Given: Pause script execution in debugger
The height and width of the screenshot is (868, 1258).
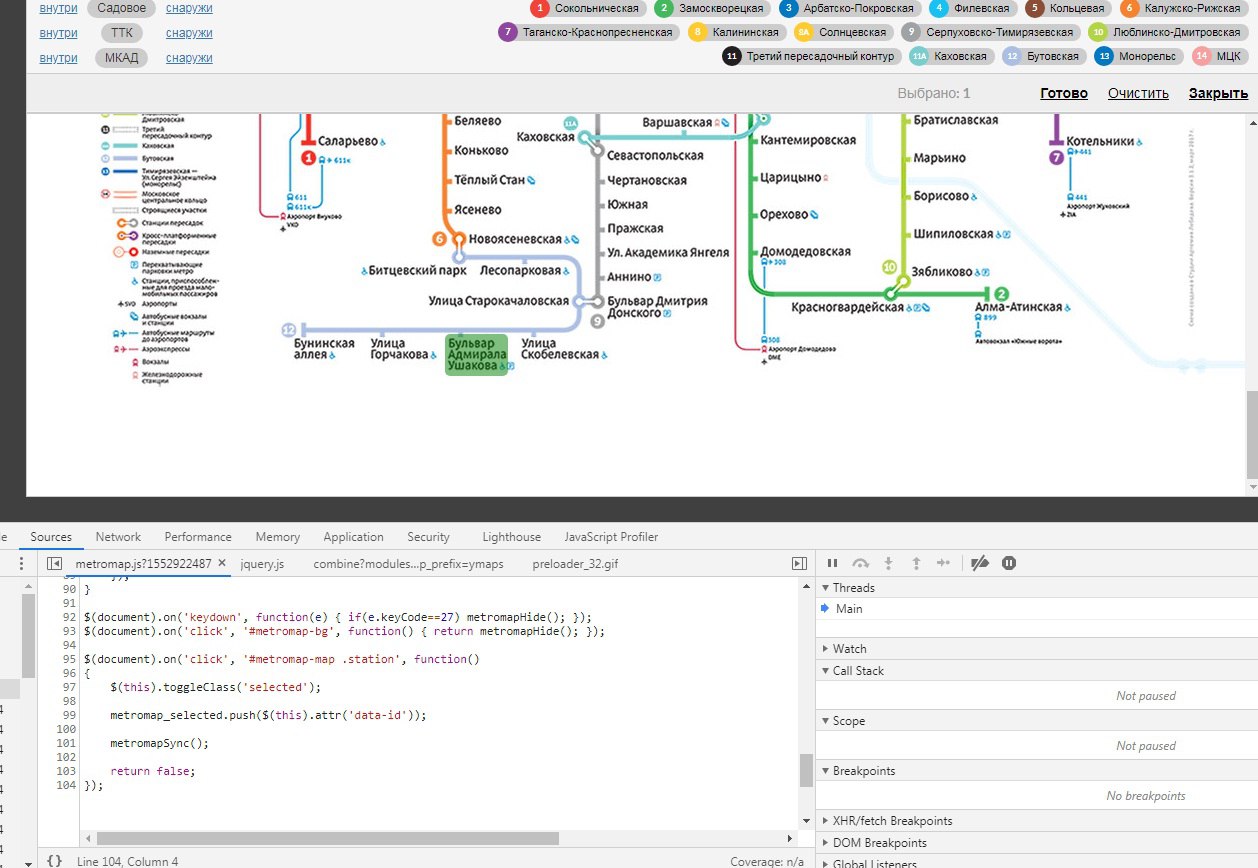Looking at the screenshot, I should click(832, 564).
